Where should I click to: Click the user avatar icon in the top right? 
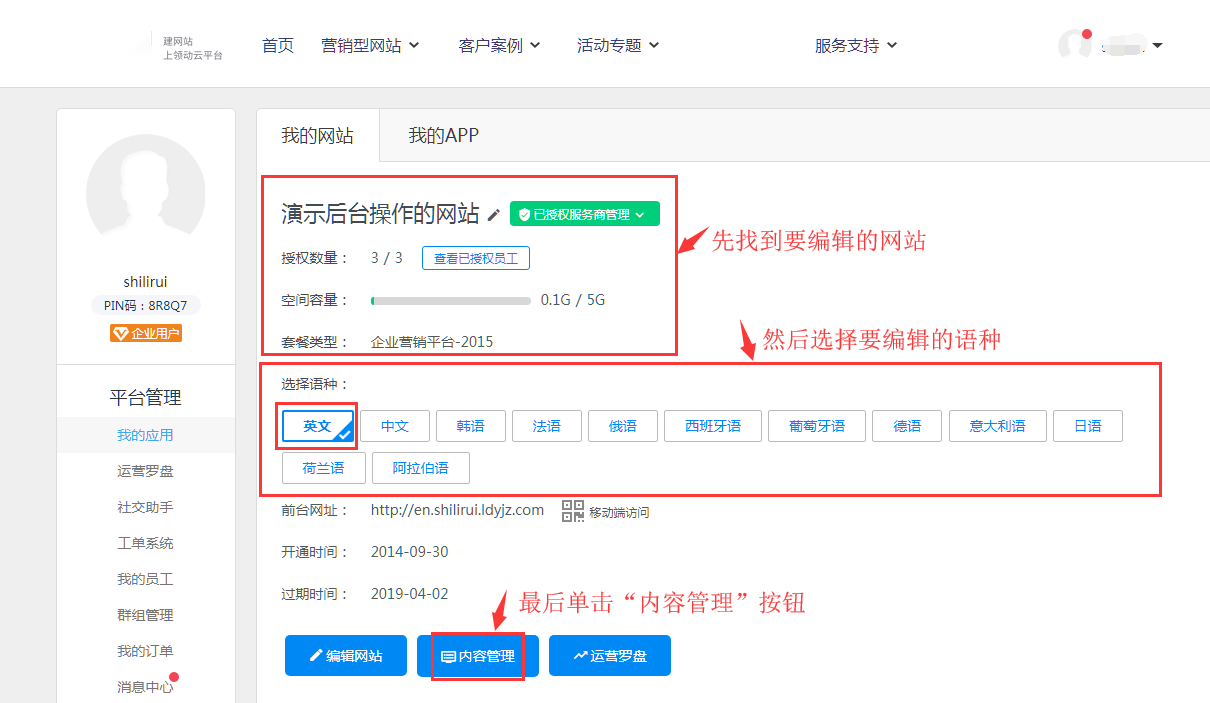point(1075,45)
